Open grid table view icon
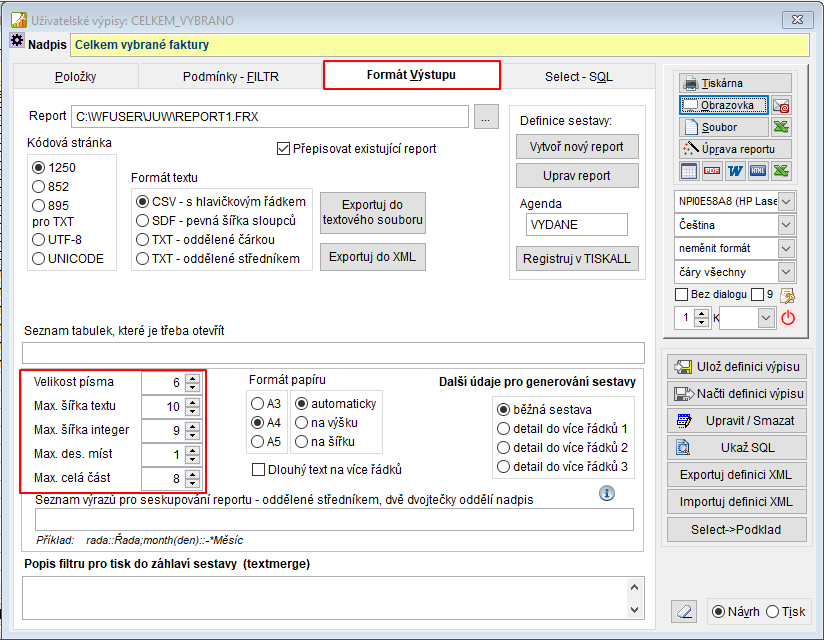Viewport: 824px width, 640px height. click(688, 171)
